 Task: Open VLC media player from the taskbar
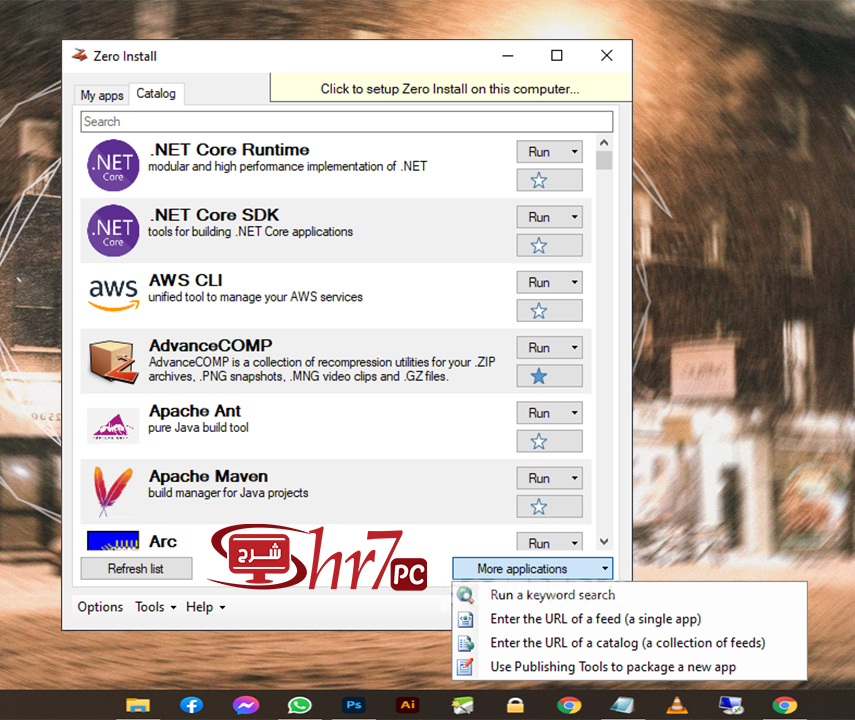[677, 705]
